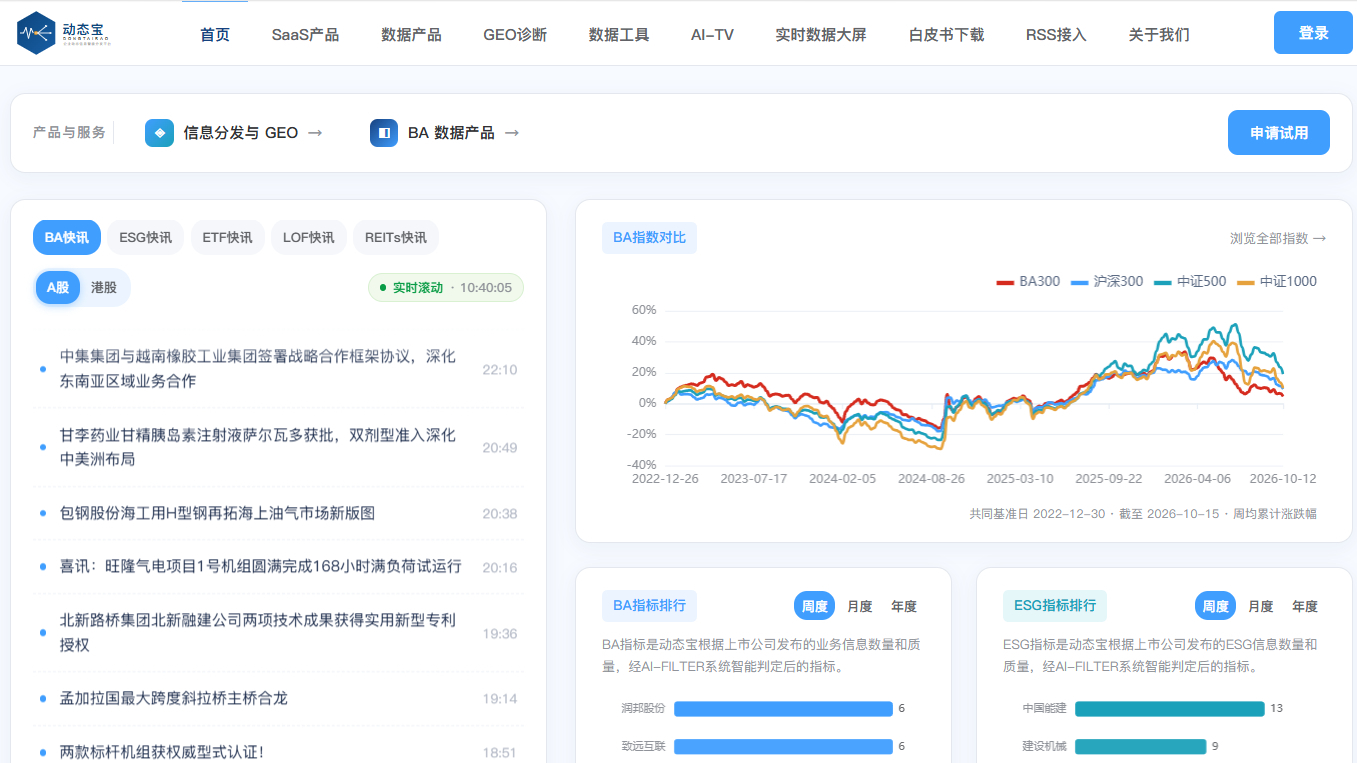
Task: Click the 登录 button
Action: coord(1313,33)
